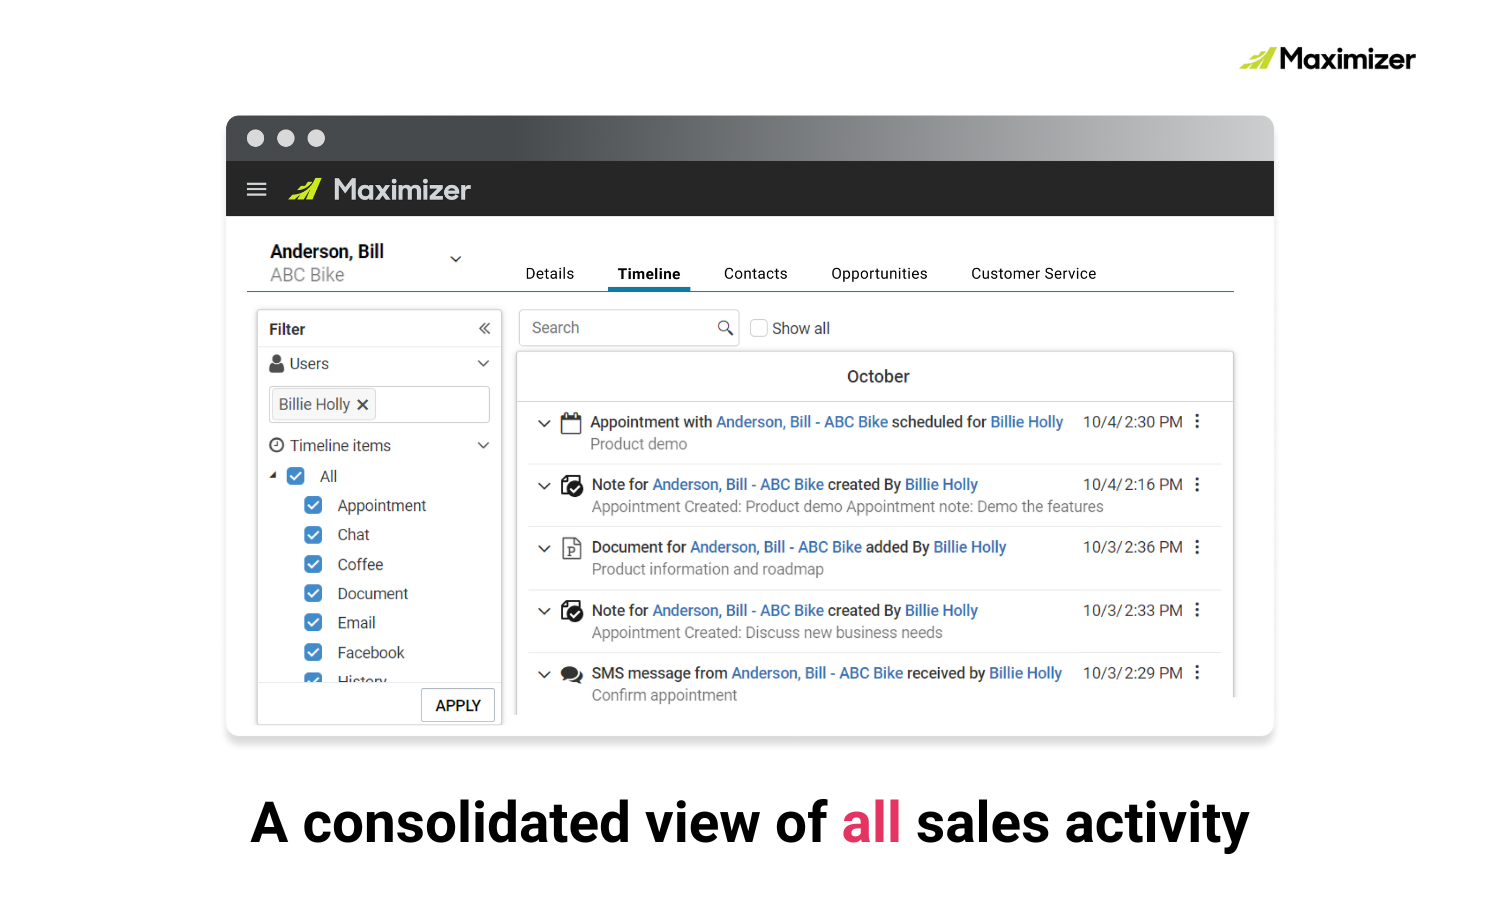The width and height of the screenshot is (1500, 900).
Task: Open the Billie Holly link on the SMS entry
Action: (x=1025, y=673)
